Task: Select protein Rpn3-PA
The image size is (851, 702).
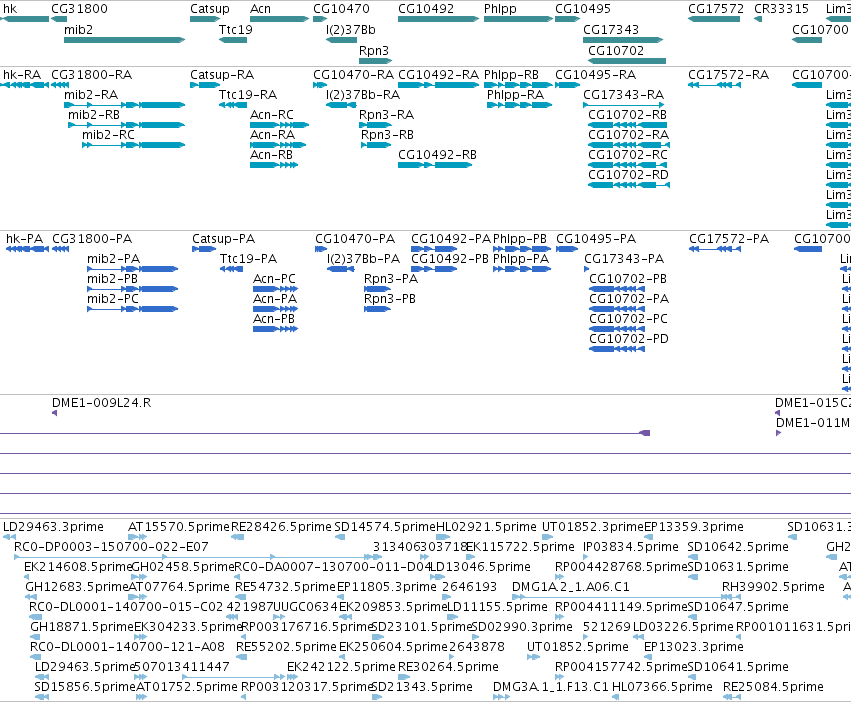Action: click(377, 289)
